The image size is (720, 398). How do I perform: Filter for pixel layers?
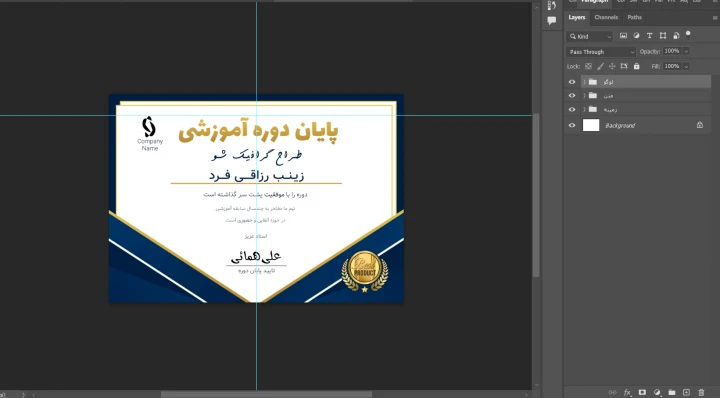pos(623,35)
